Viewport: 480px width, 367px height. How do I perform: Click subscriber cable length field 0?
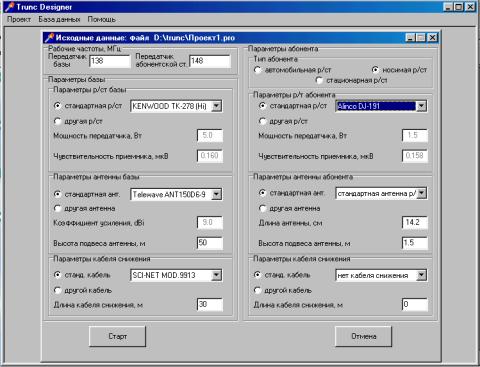click(x=415, y=304)
